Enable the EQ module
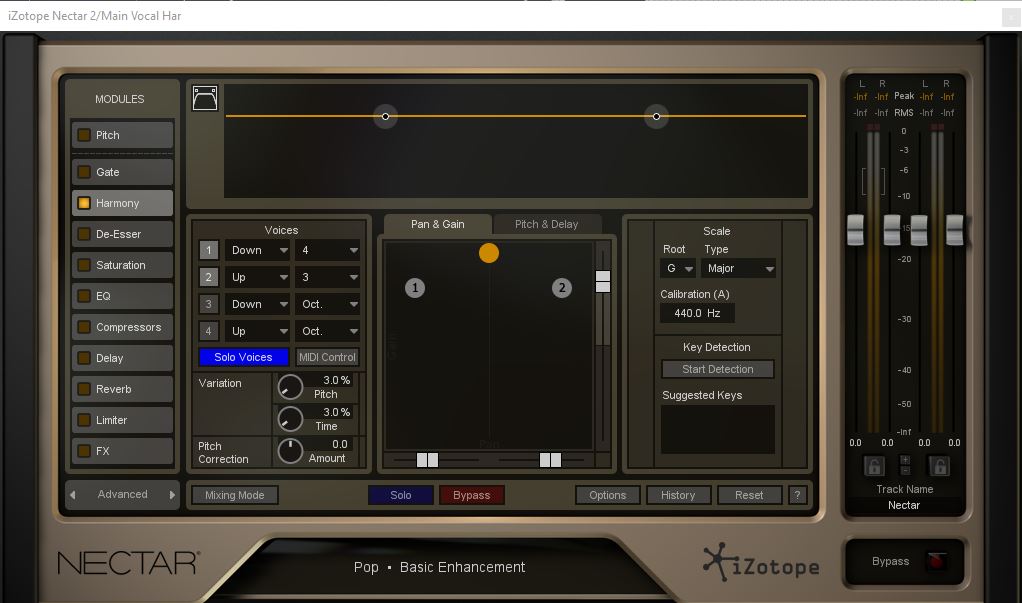This screenshot has width=1022, height=603. 84,296
